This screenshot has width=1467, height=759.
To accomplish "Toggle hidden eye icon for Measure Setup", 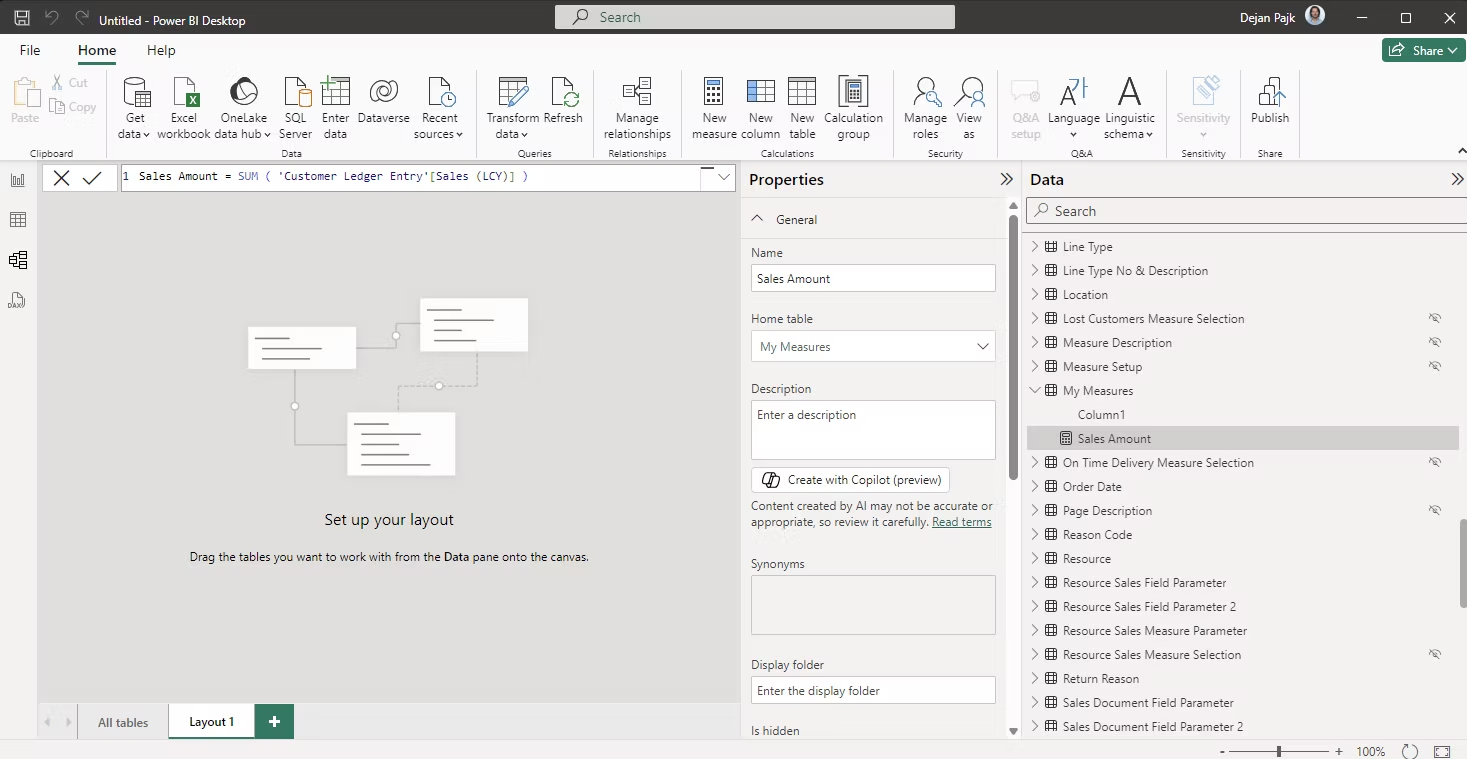I will coord(1435,367).
